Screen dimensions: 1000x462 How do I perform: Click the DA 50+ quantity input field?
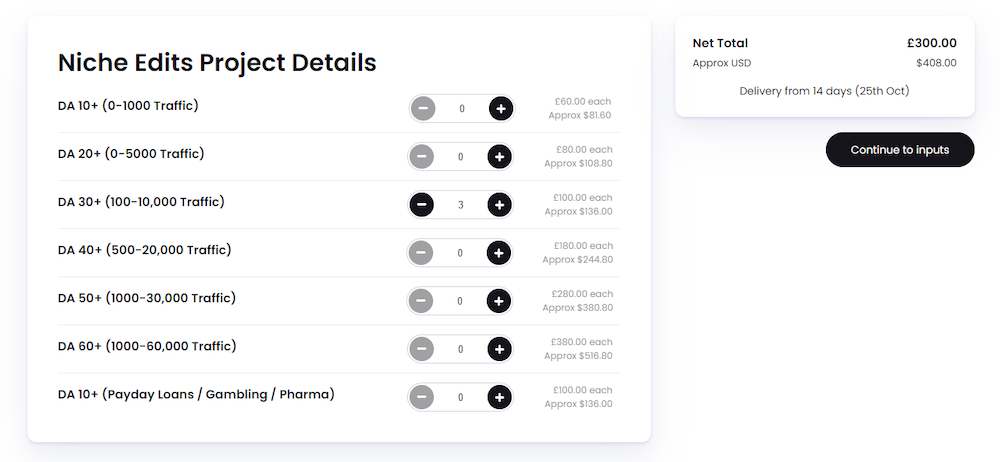(460, 301)
